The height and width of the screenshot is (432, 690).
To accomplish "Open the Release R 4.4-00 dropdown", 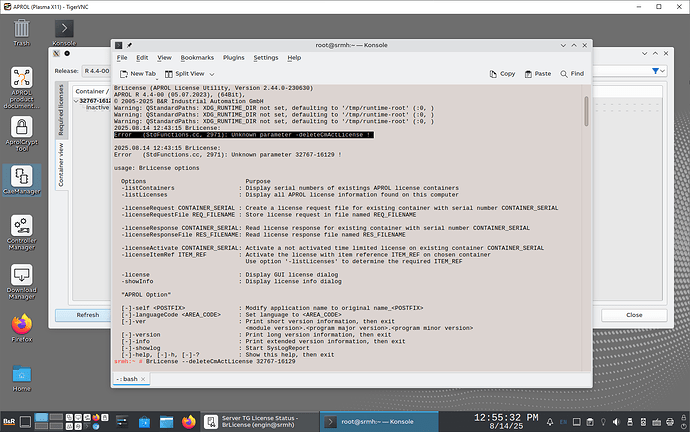I will click(x=96, y=71).
